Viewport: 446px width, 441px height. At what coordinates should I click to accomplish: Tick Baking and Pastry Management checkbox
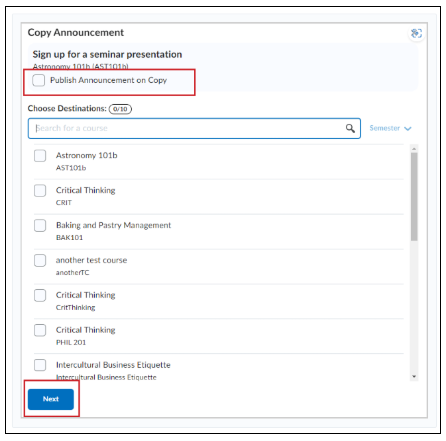point(40,225)
